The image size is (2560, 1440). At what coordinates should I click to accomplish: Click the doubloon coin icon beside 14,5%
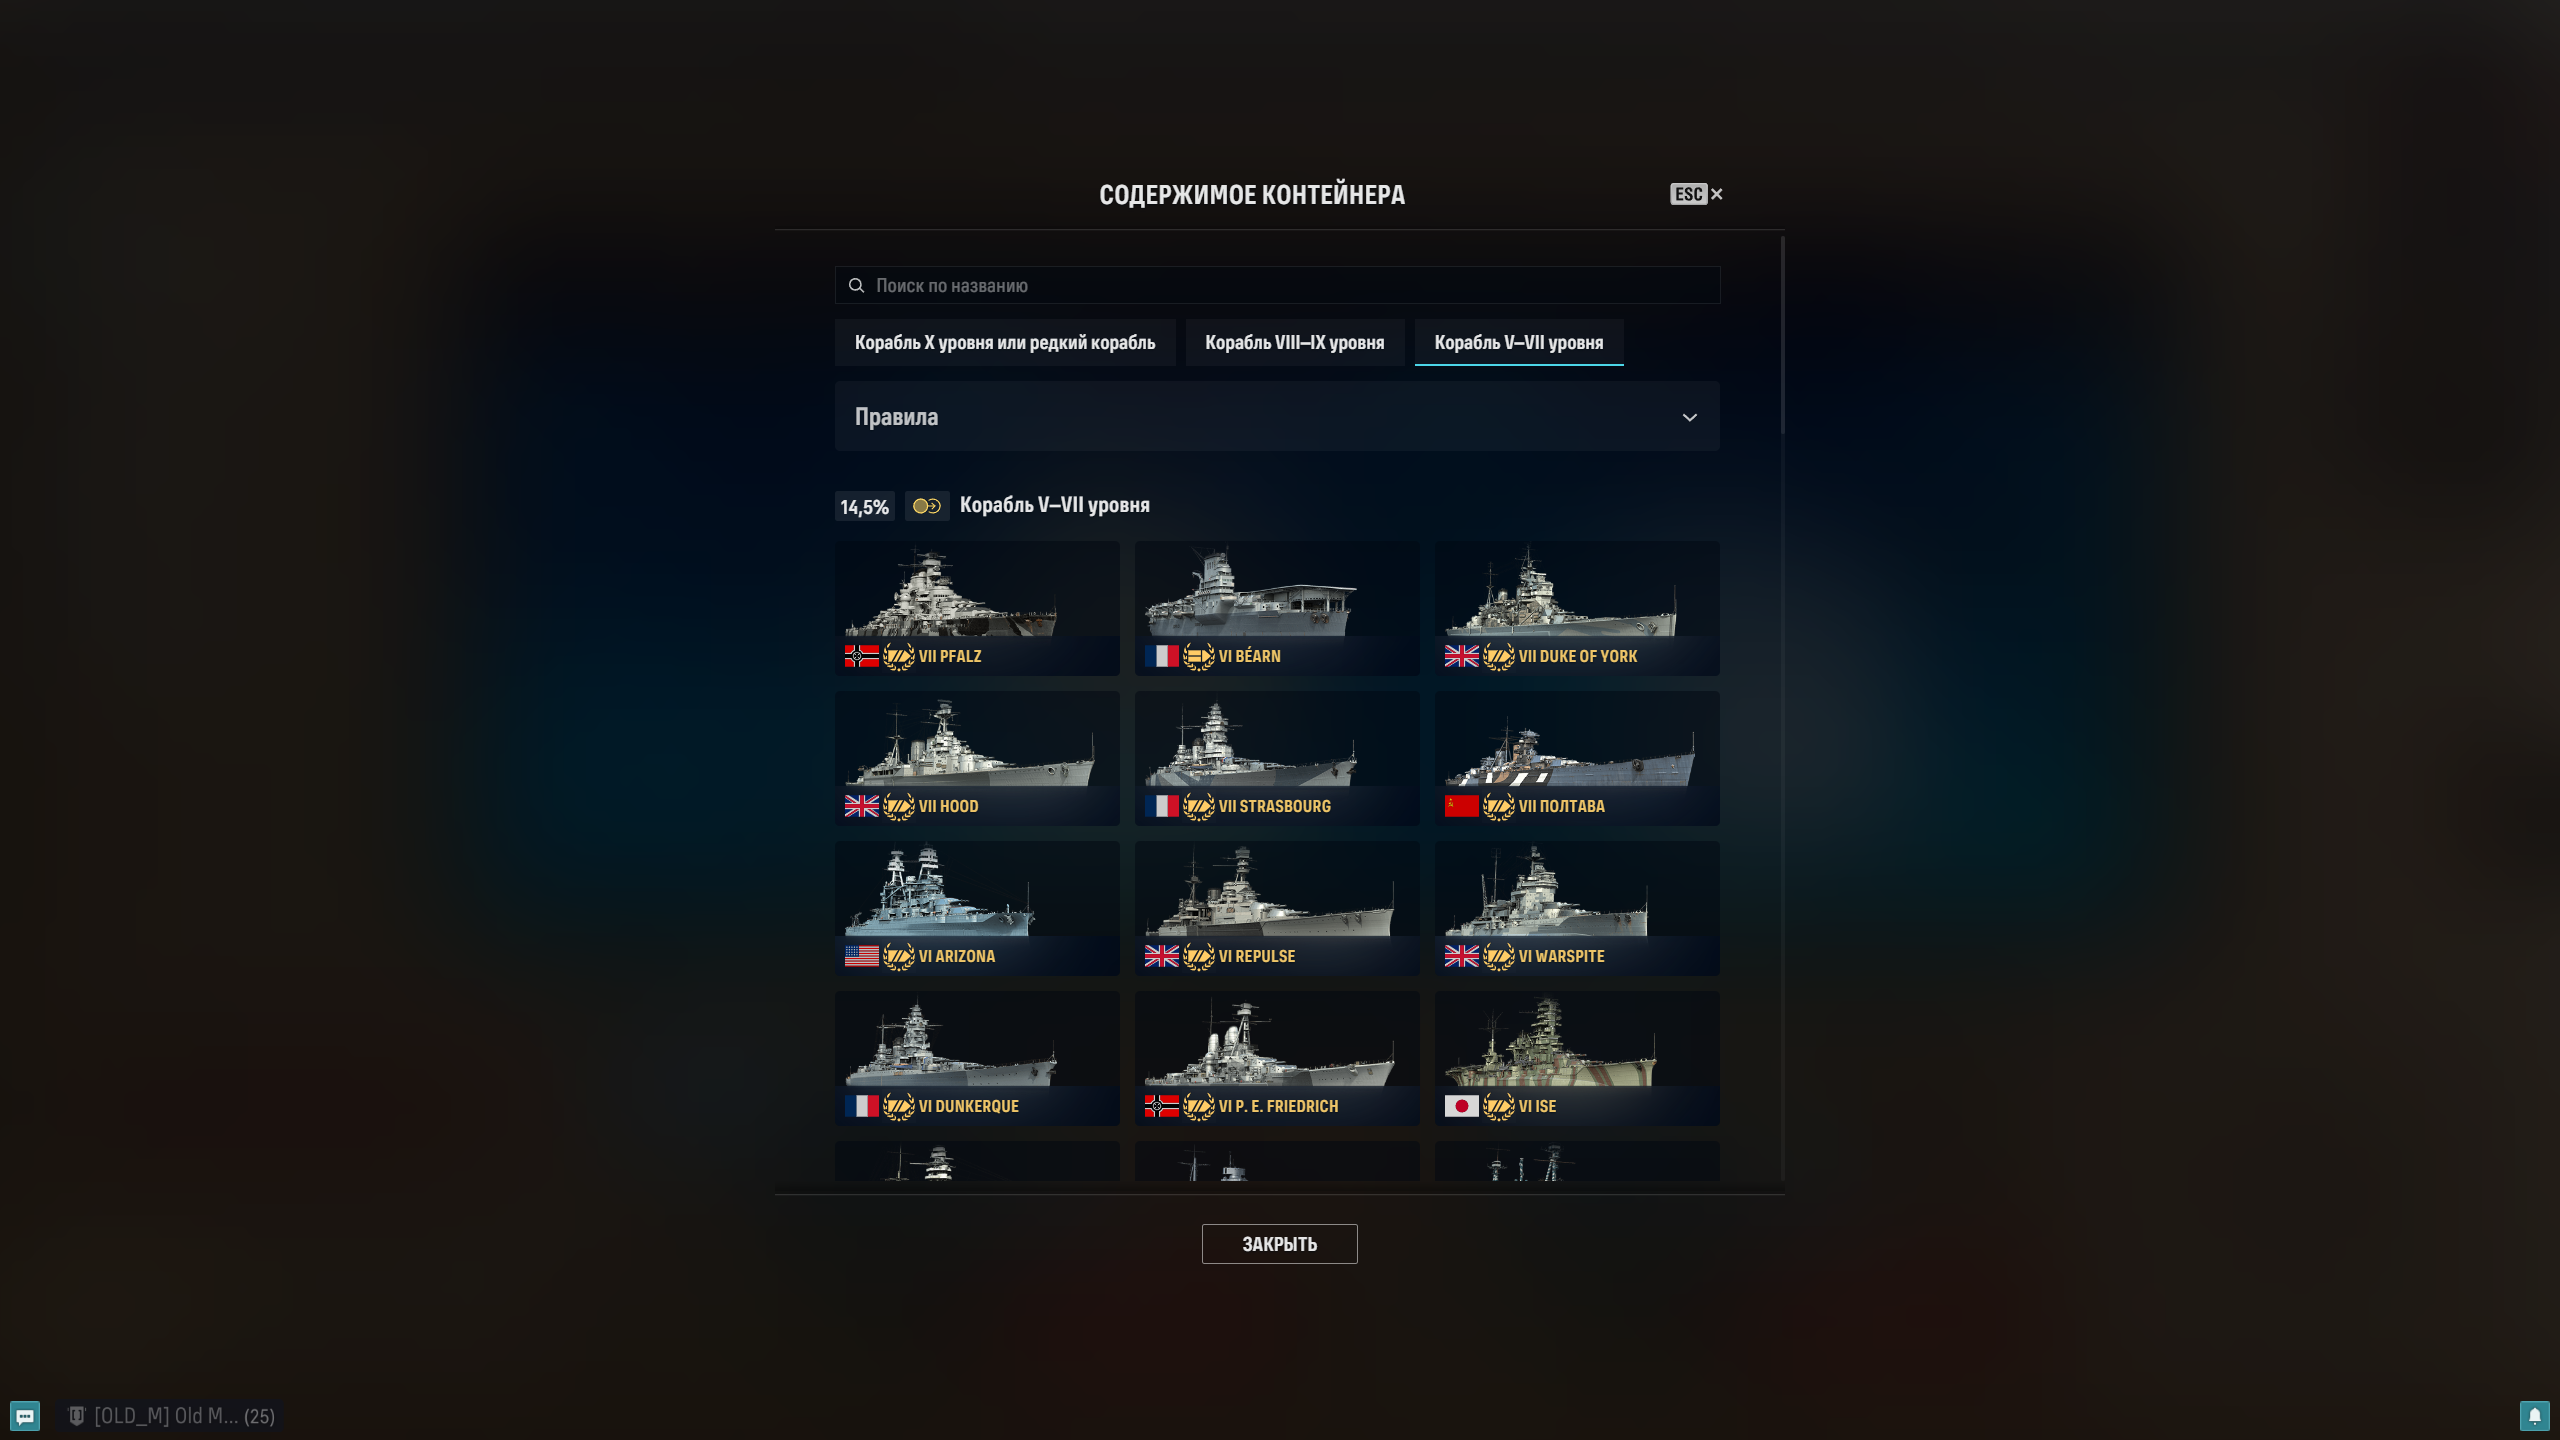coord(927,506)
